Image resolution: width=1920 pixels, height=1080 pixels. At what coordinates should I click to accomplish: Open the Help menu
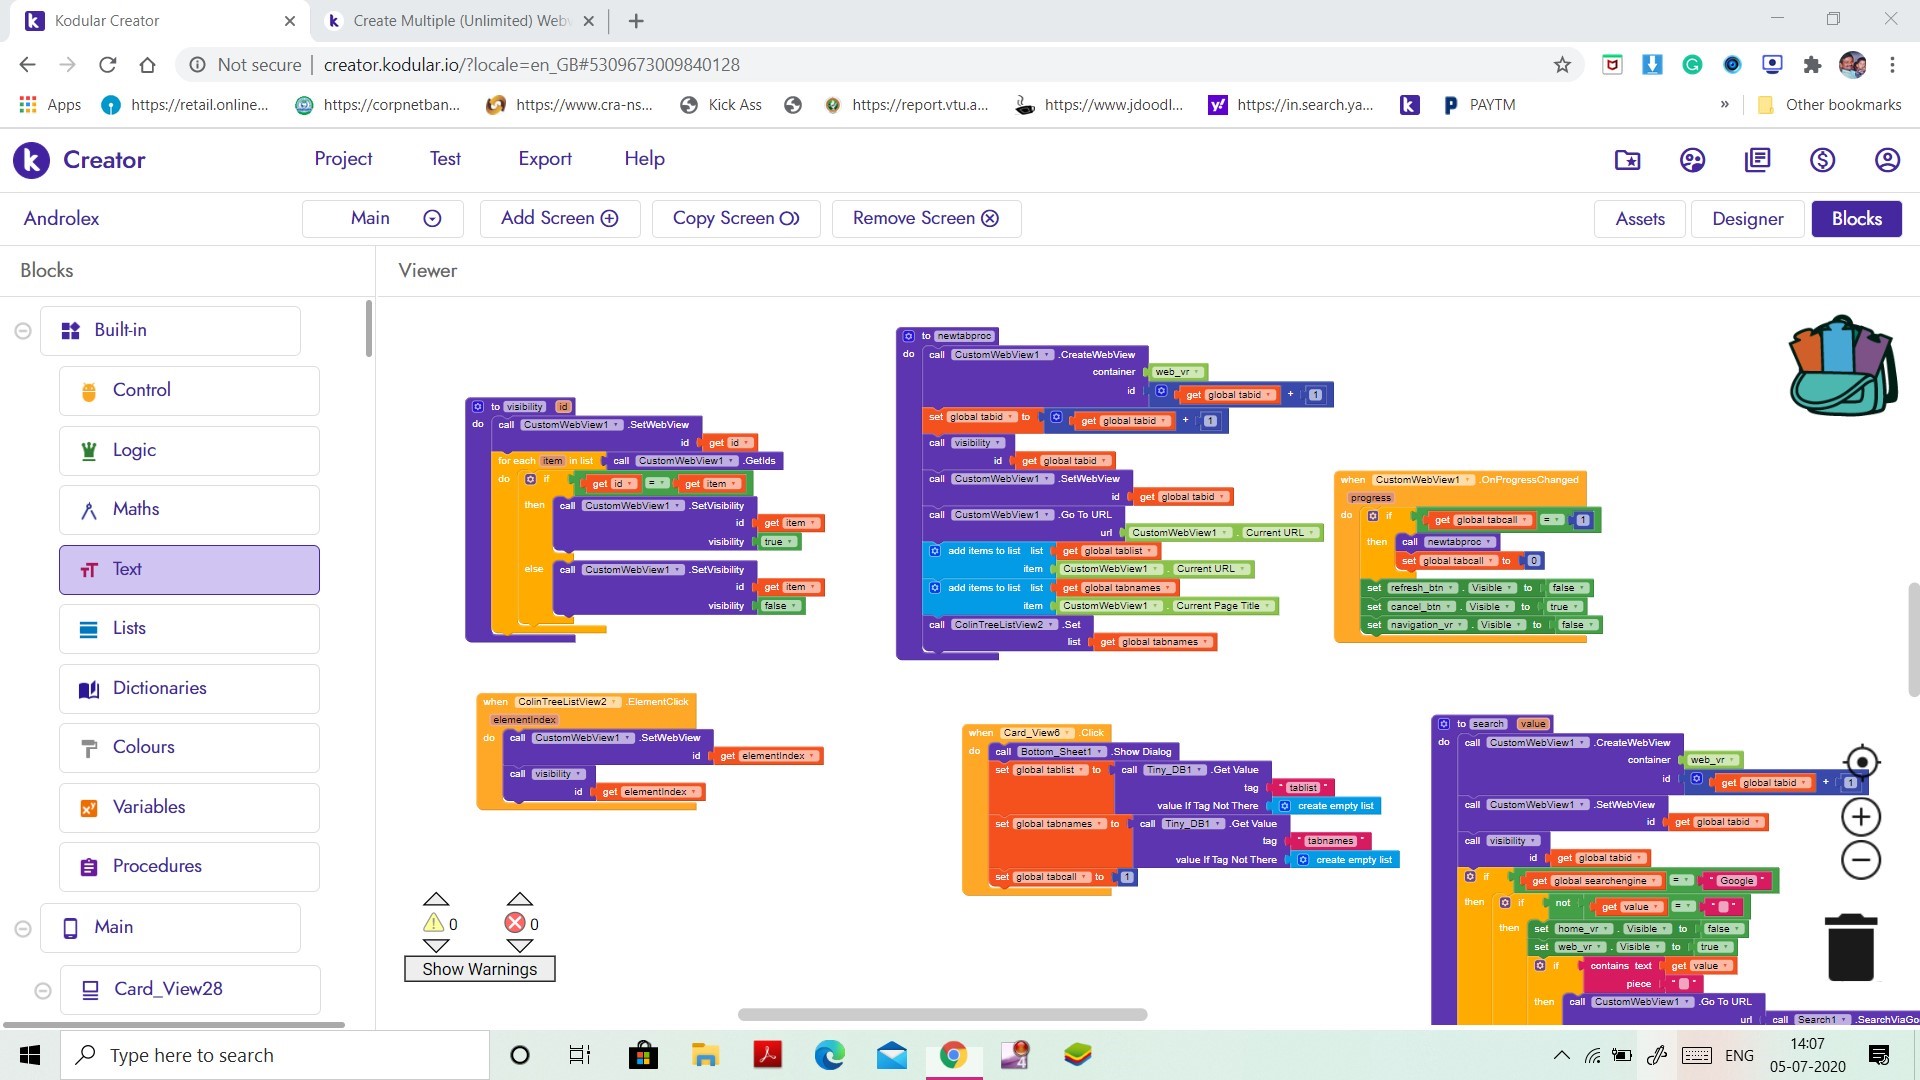[x=644, y=158]
